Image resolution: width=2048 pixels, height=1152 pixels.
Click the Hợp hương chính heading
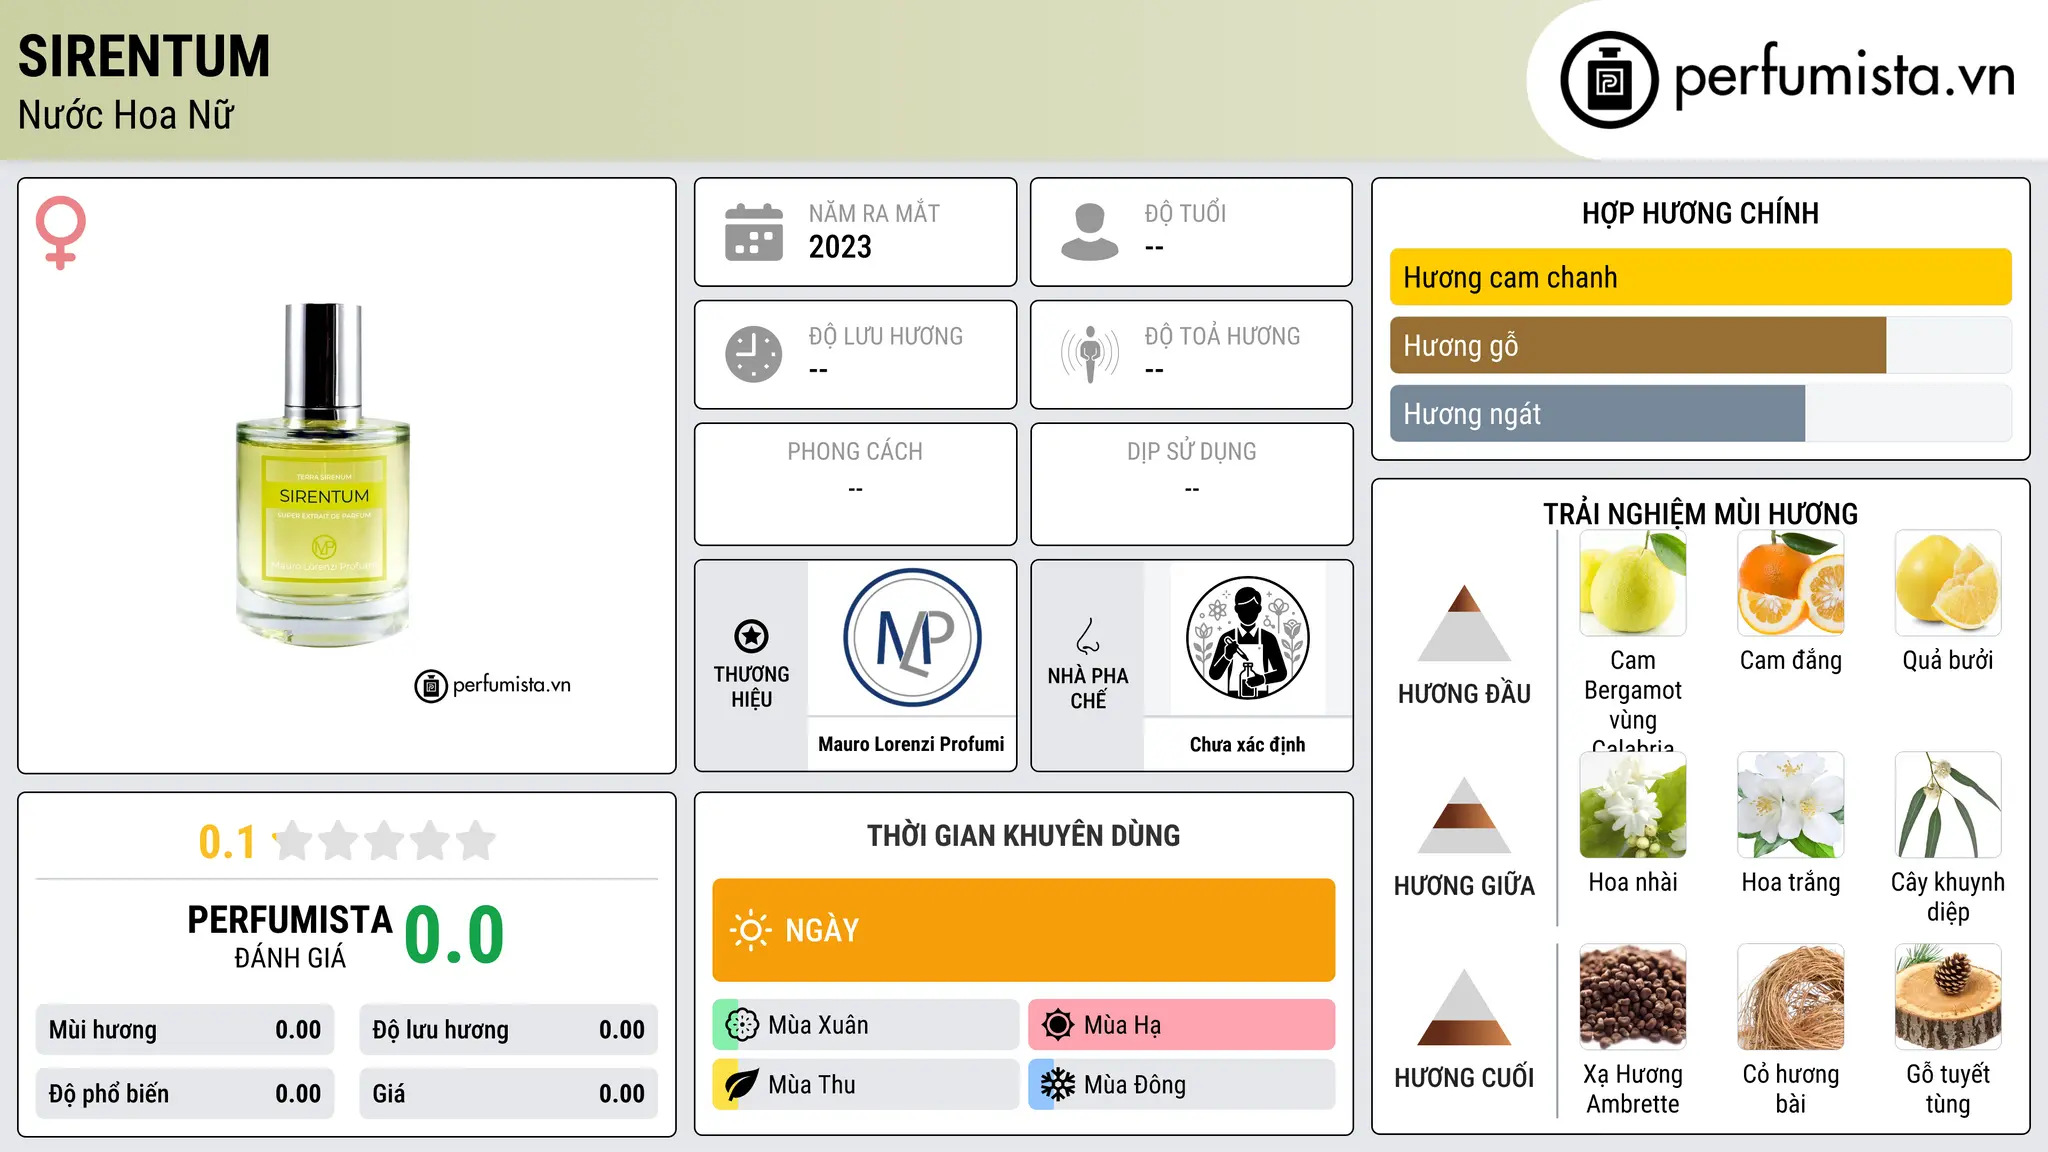coord(1700,213)
